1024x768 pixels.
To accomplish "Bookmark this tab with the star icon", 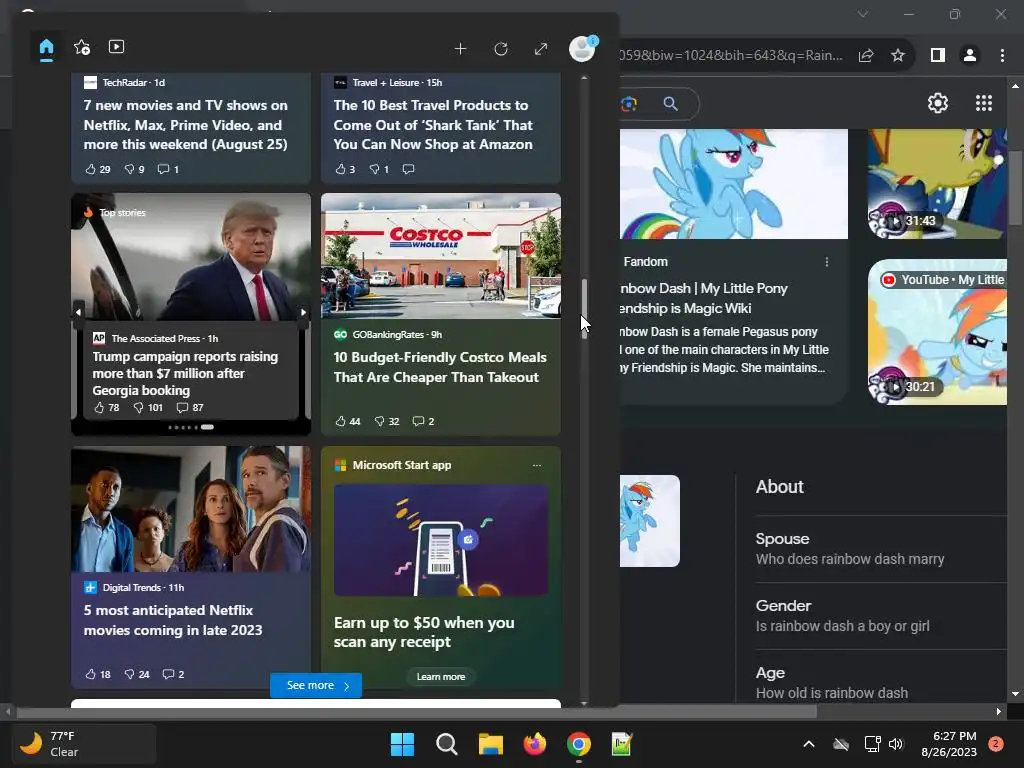I will coord(898,56).
